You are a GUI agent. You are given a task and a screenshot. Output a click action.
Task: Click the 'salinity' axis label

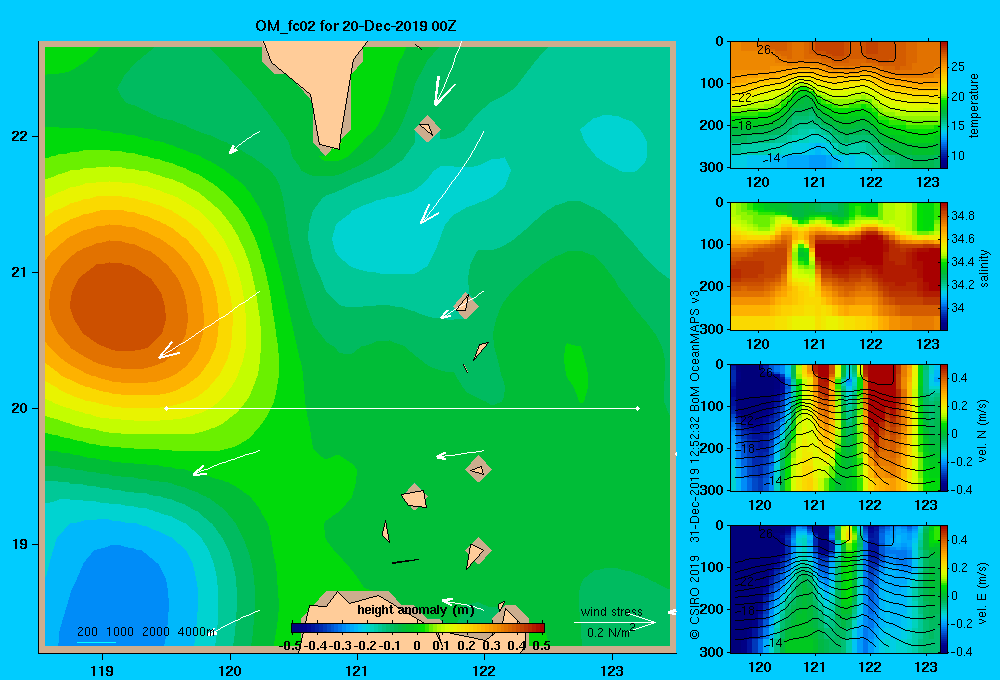click(984, 268)
